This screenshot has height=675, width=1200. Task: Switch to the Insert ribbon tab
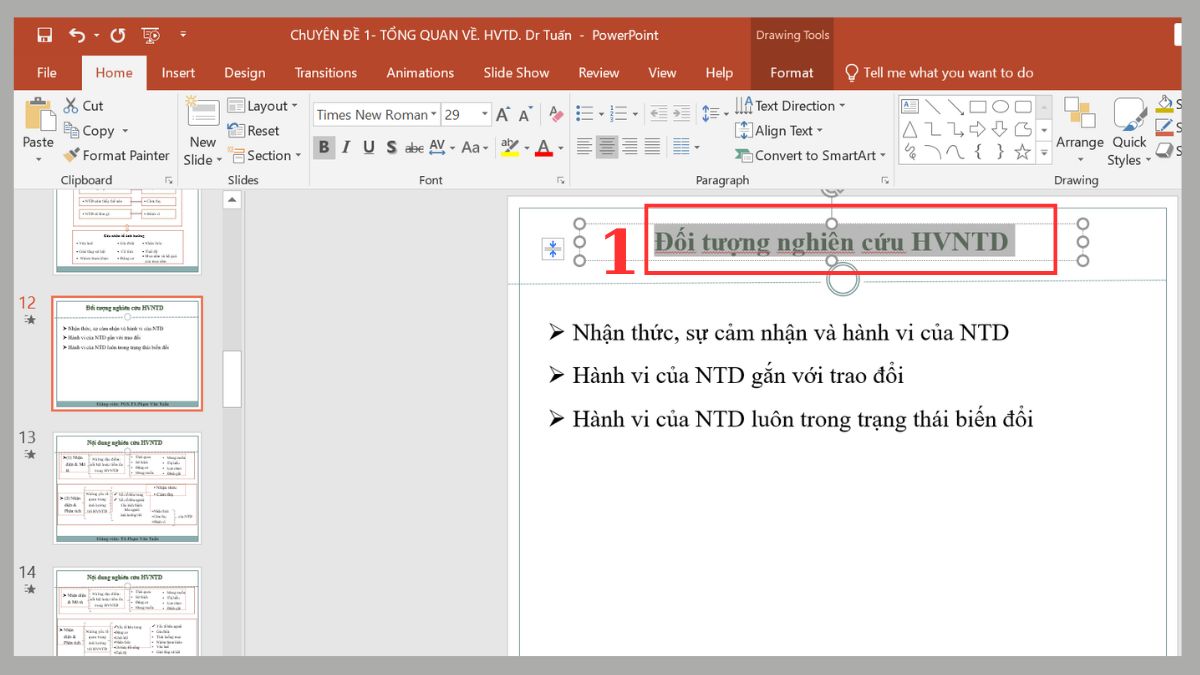click(x=178, y=72)
